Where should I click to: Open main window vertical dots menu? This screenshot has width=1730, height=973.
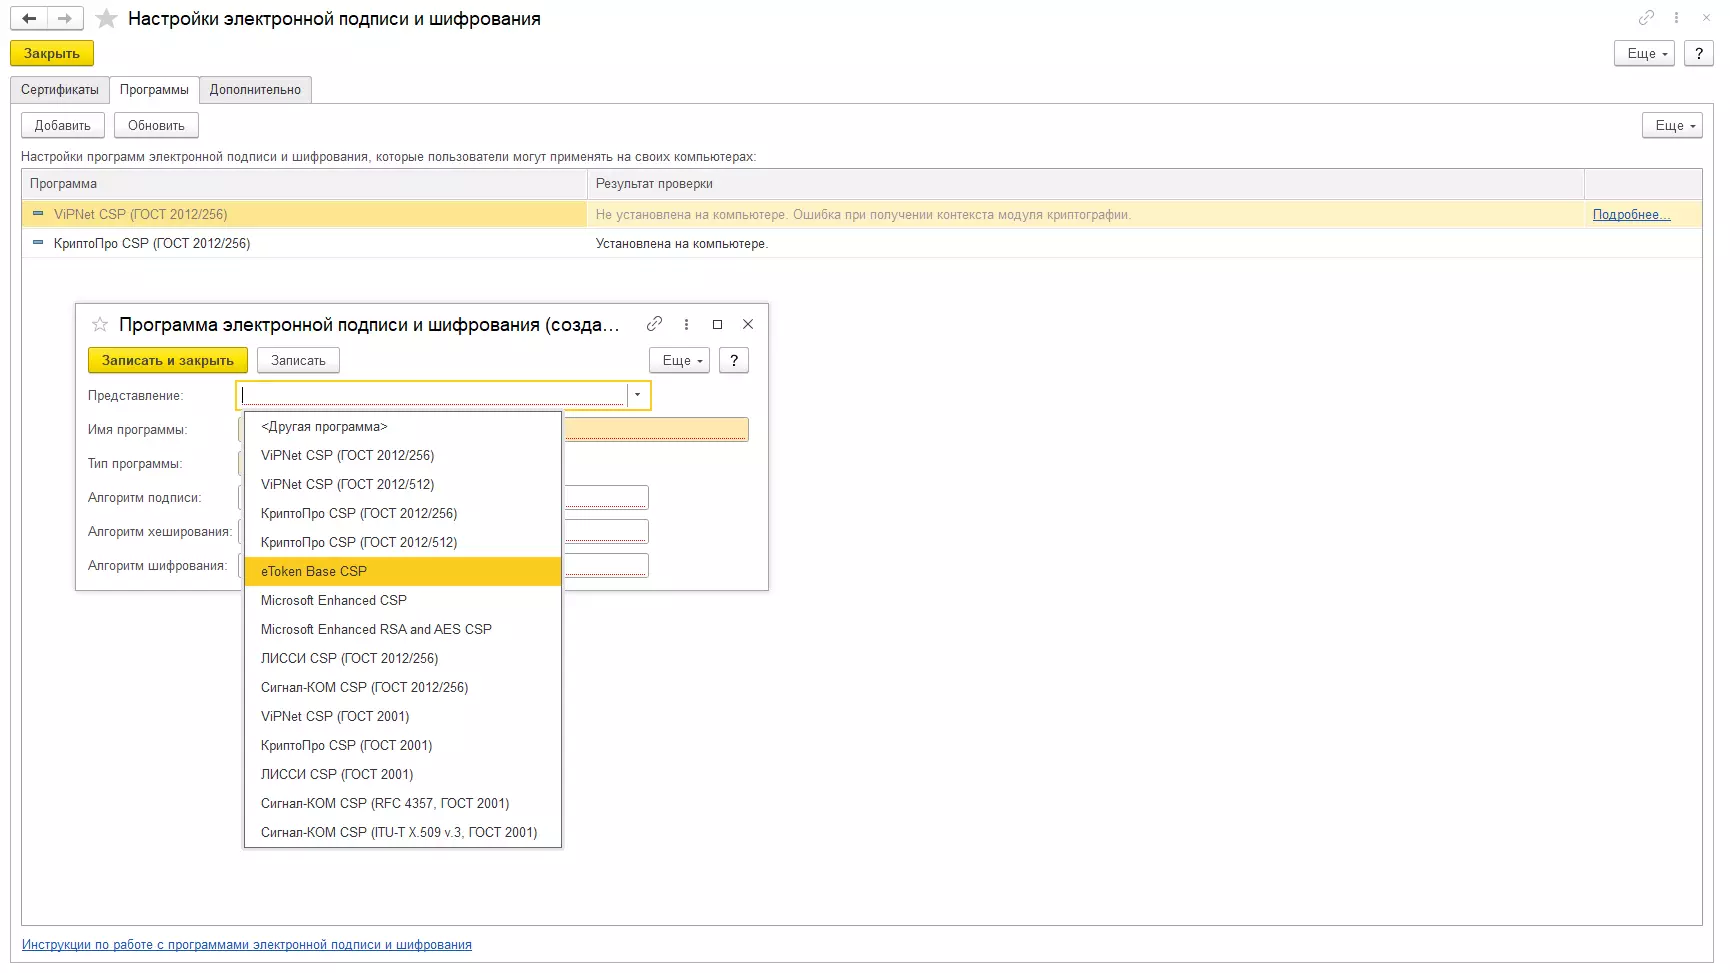tap(1676, 18)
